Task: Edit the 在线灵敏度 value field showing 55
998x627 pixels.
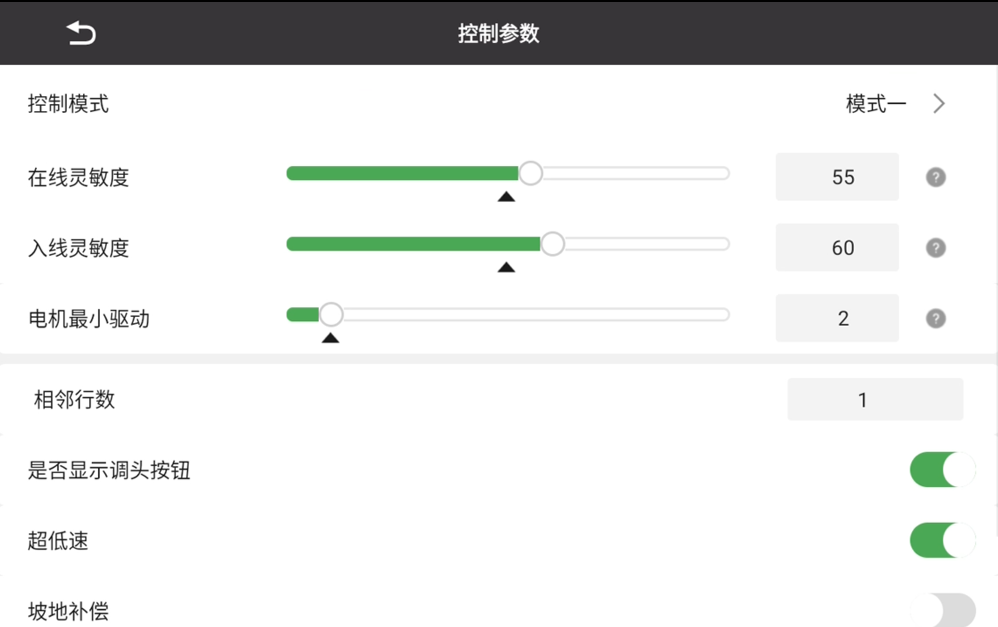Action: click(x=837, y=177)
